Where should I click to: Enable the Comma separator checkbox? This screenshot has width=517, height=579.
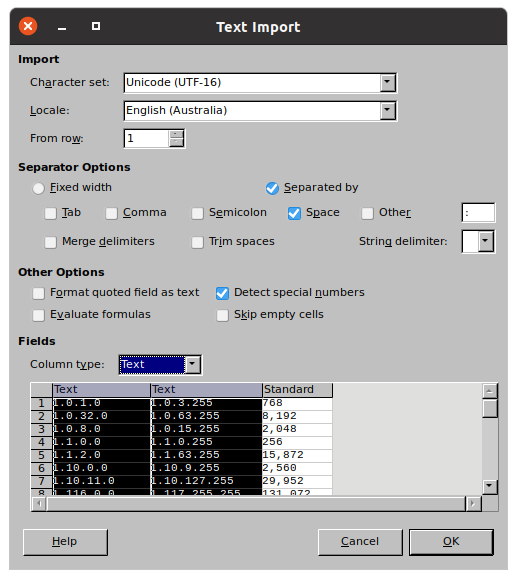click(x=112, y=213)
